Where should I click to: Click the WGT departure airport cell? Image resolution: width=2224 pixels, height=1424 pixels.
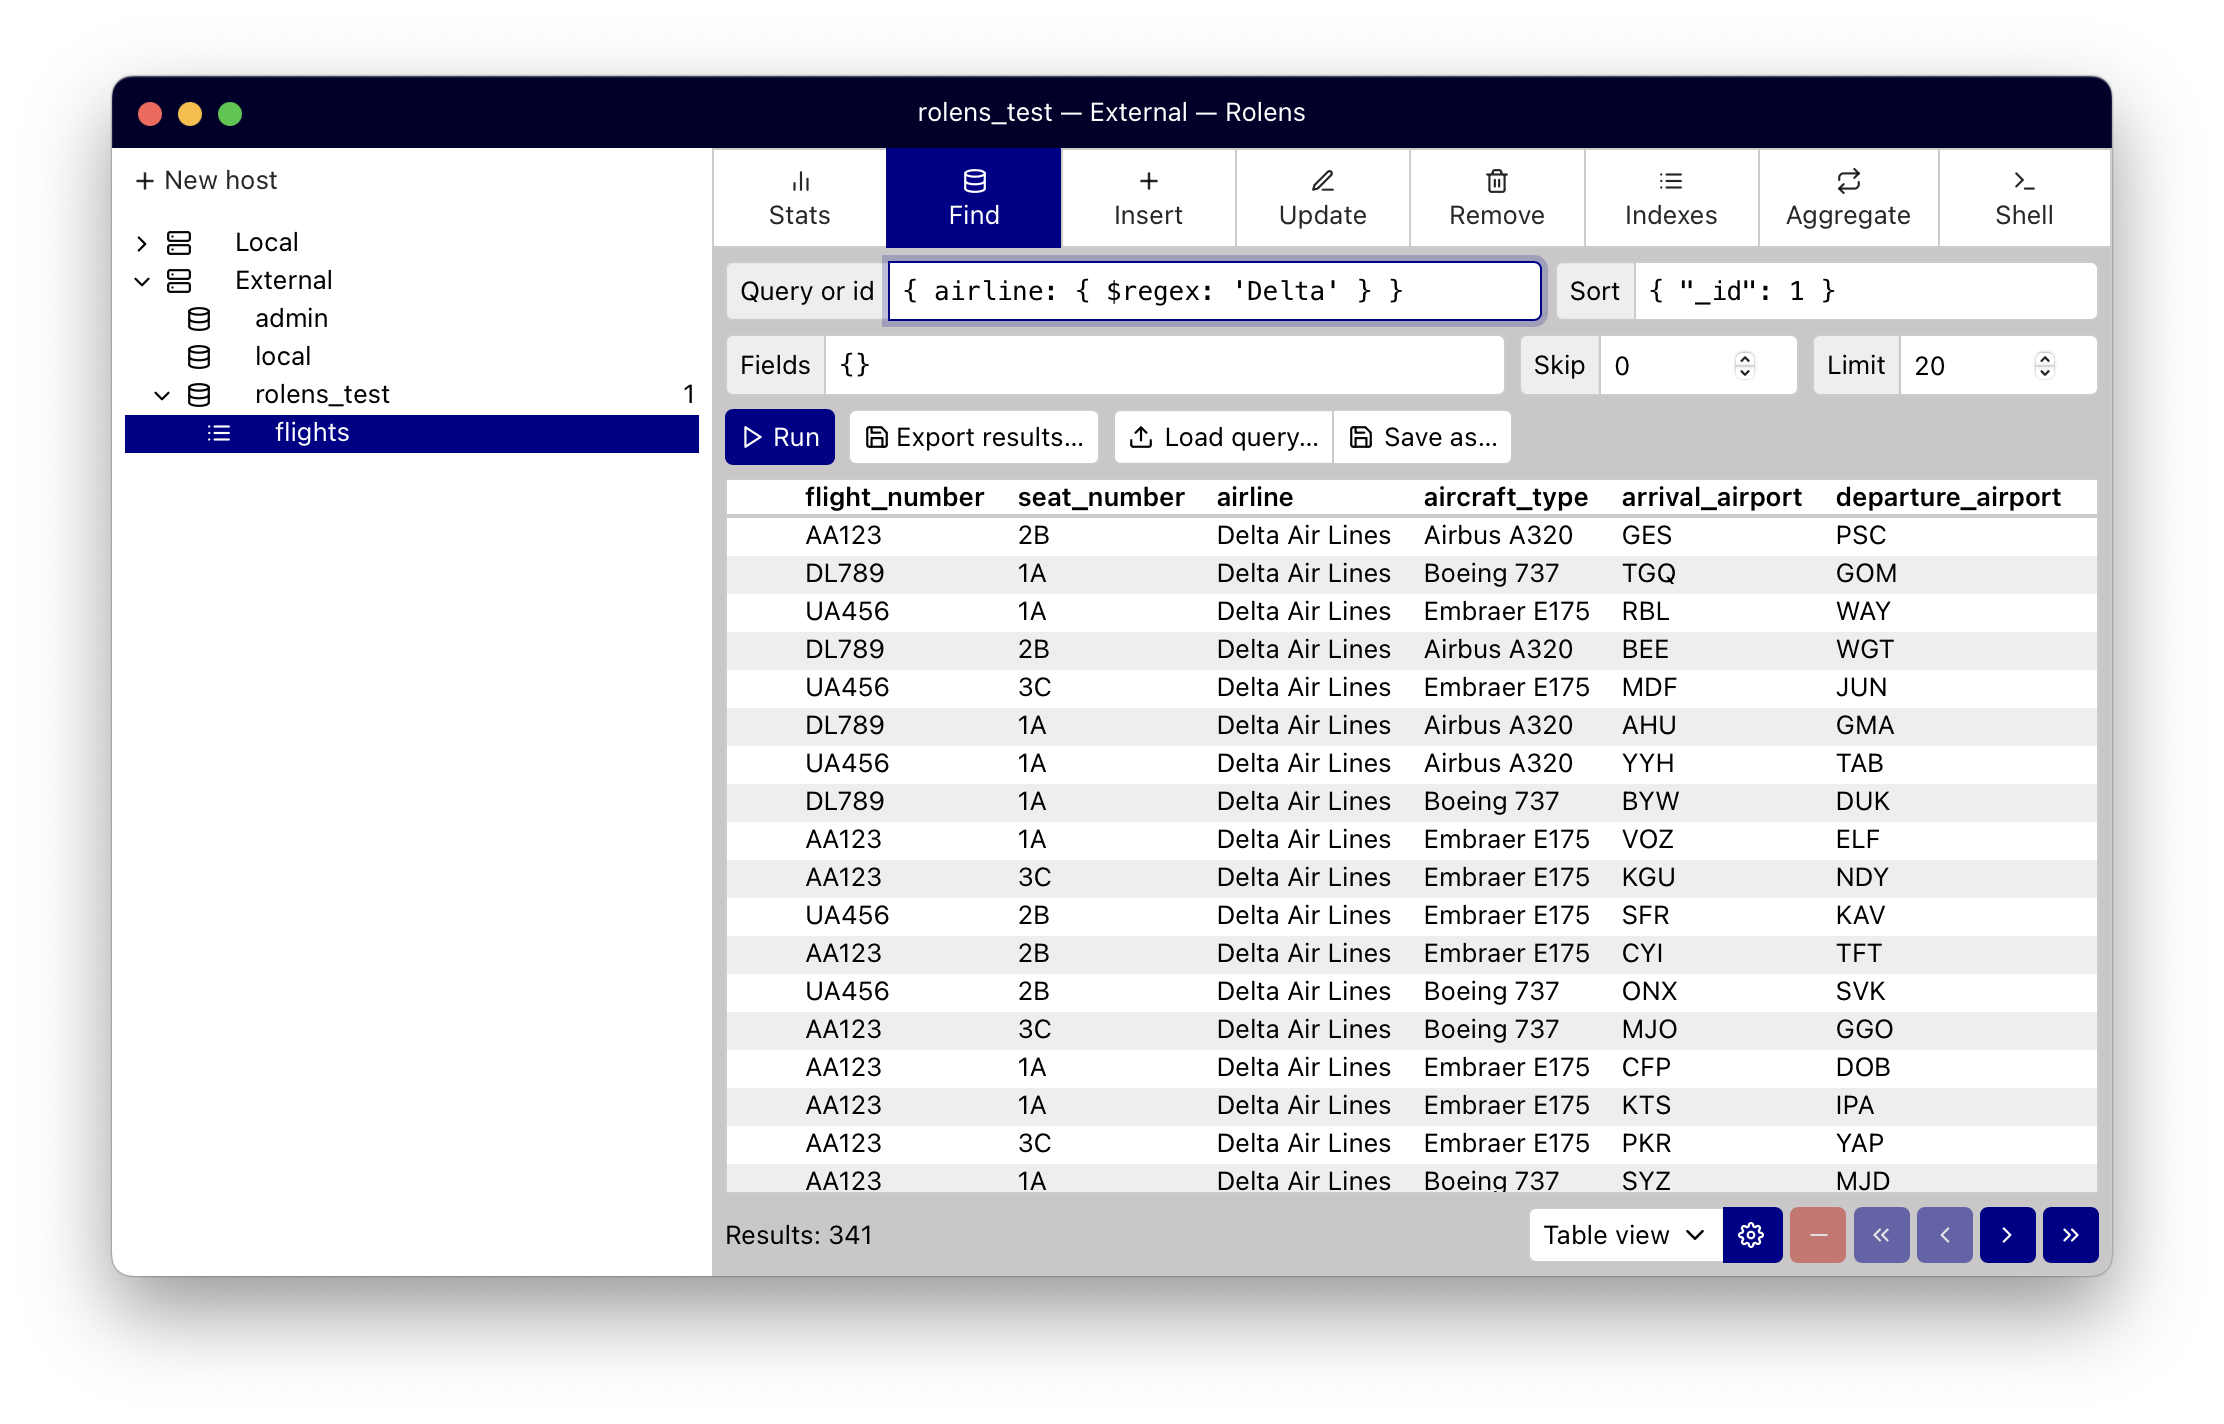[x=1864, y=649]
